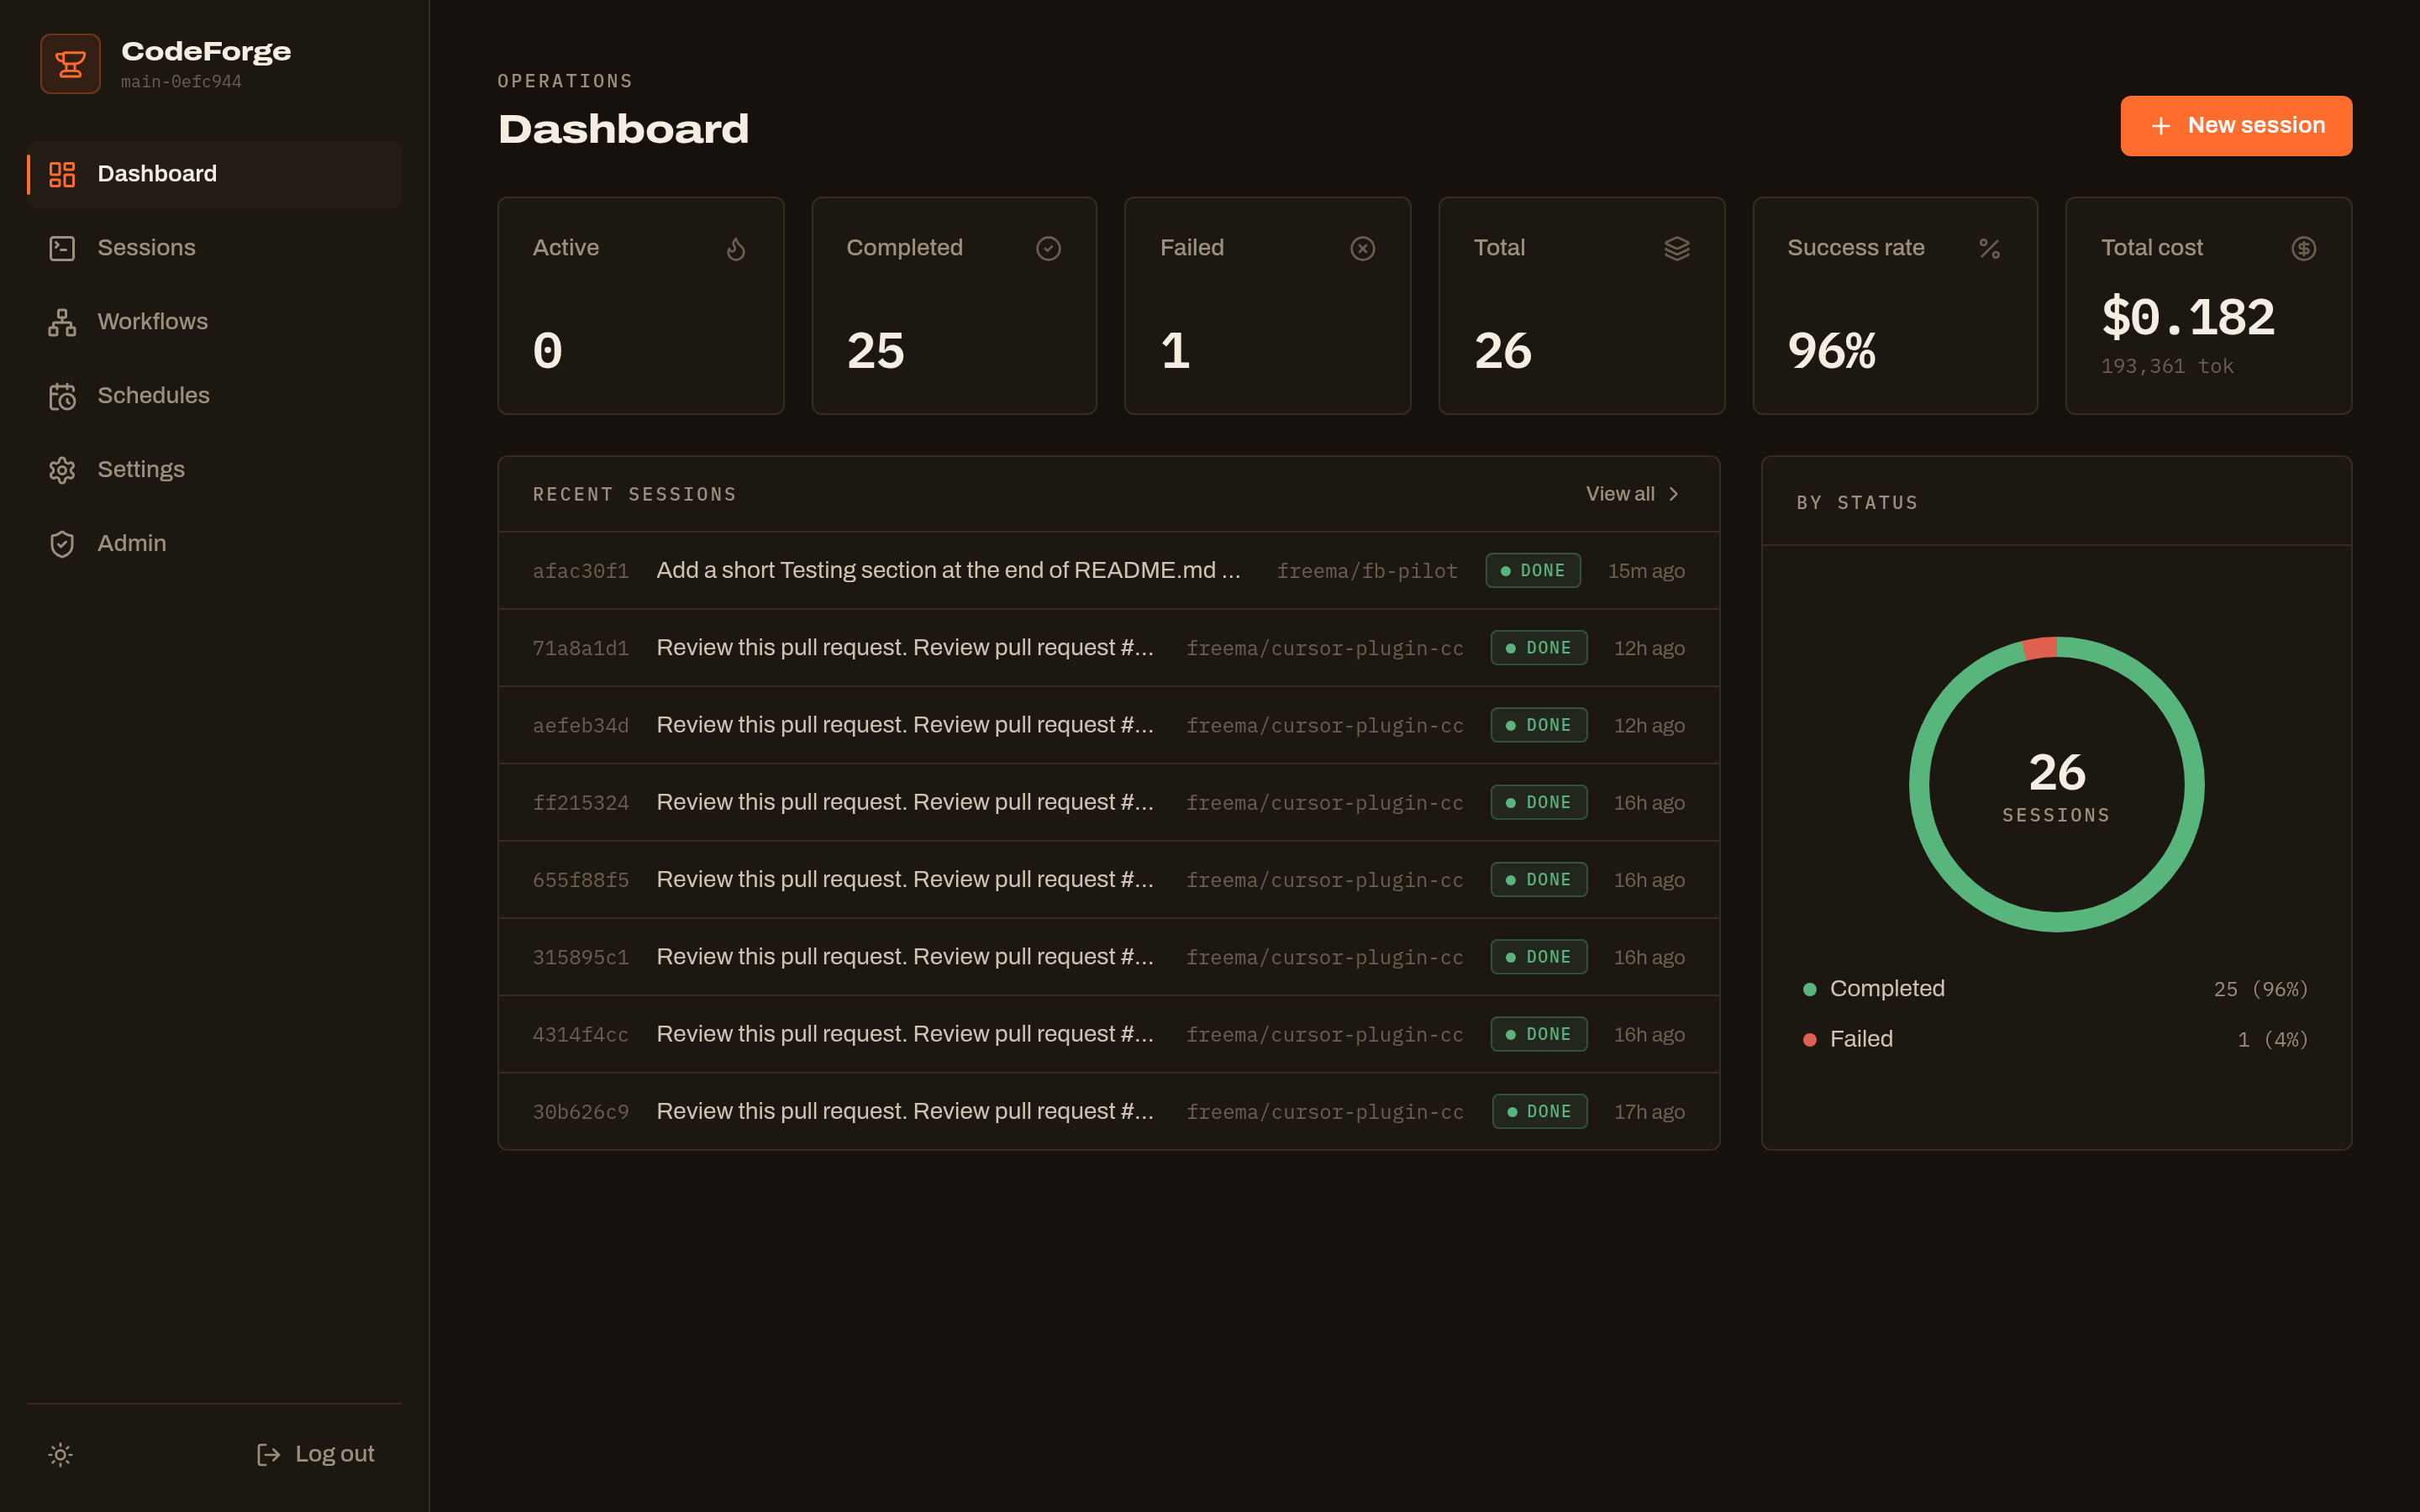The image size is (2420, 1512).
Task: Select session ID 315895c1
Action: [581, 958]
